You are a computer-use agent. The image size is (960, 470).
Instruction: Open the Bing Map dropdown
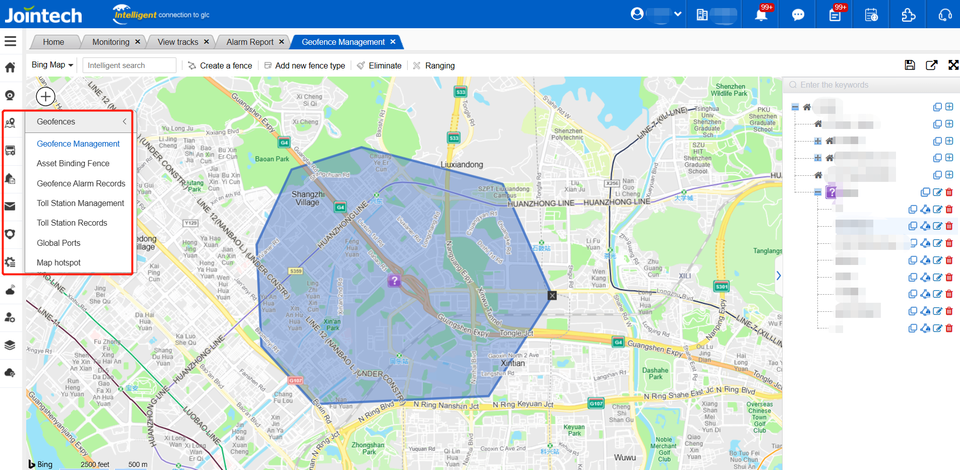click(x=52, y=65)
